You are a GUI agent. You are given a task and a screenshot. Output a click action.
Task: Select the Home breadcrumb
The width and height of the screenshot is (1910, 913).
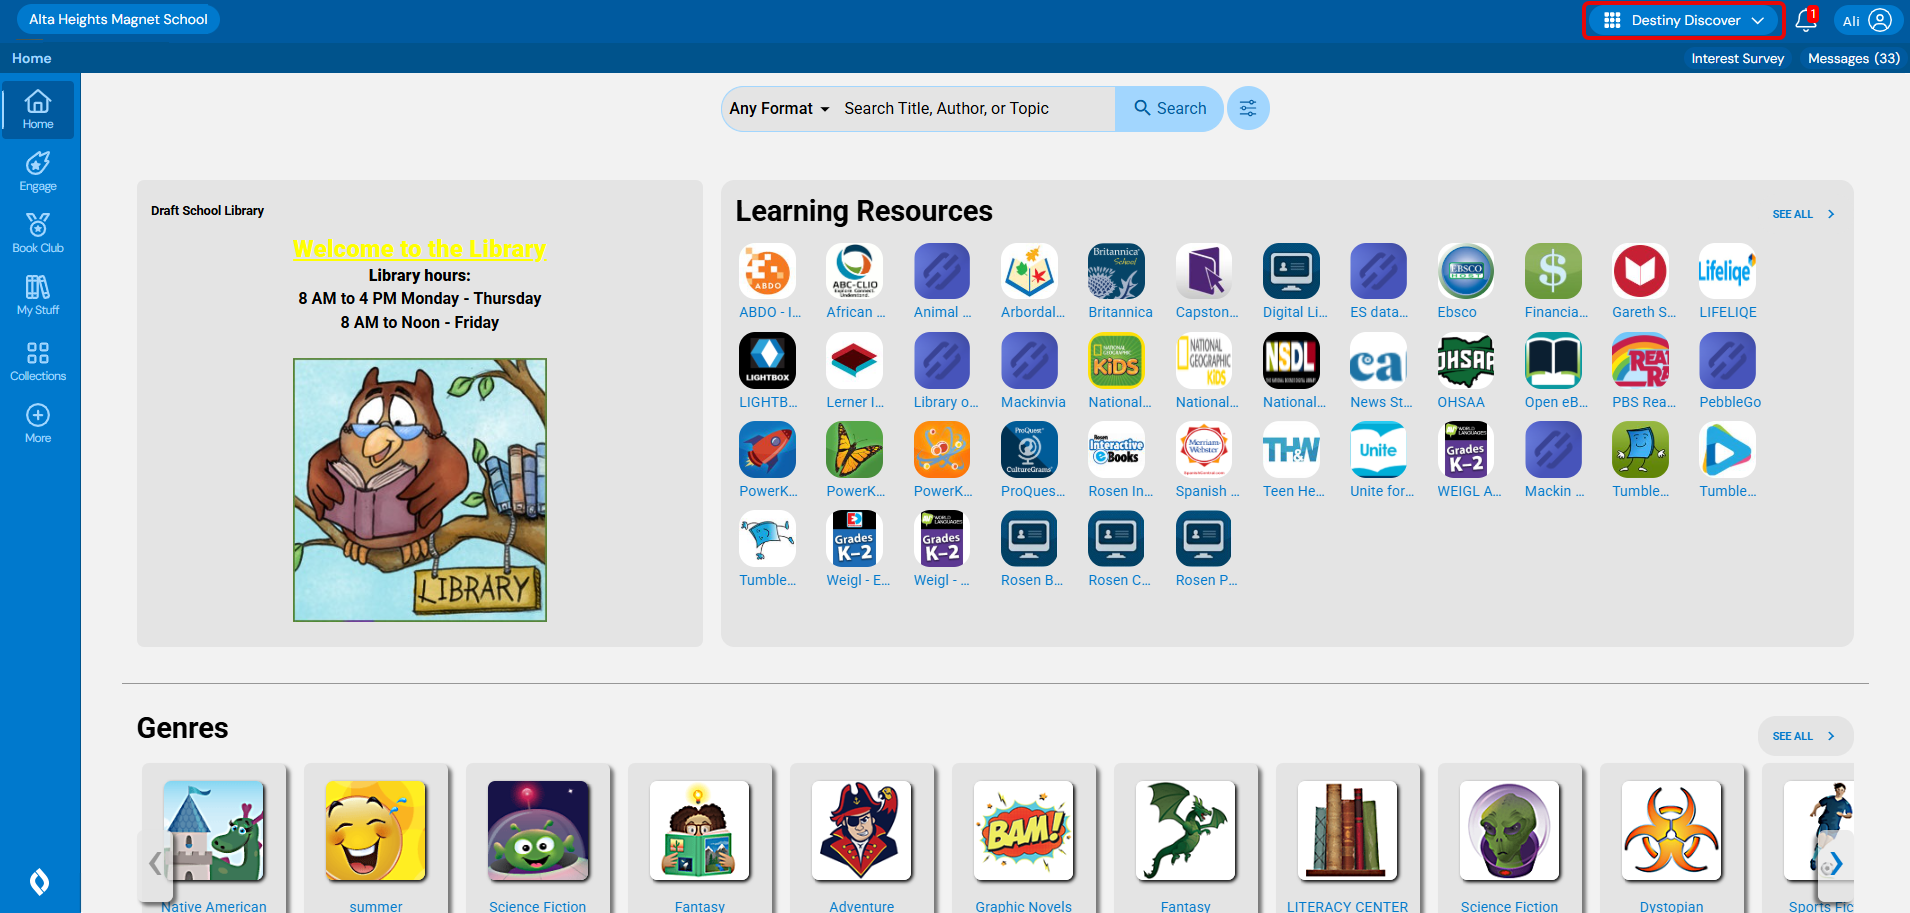click(31, 58)
